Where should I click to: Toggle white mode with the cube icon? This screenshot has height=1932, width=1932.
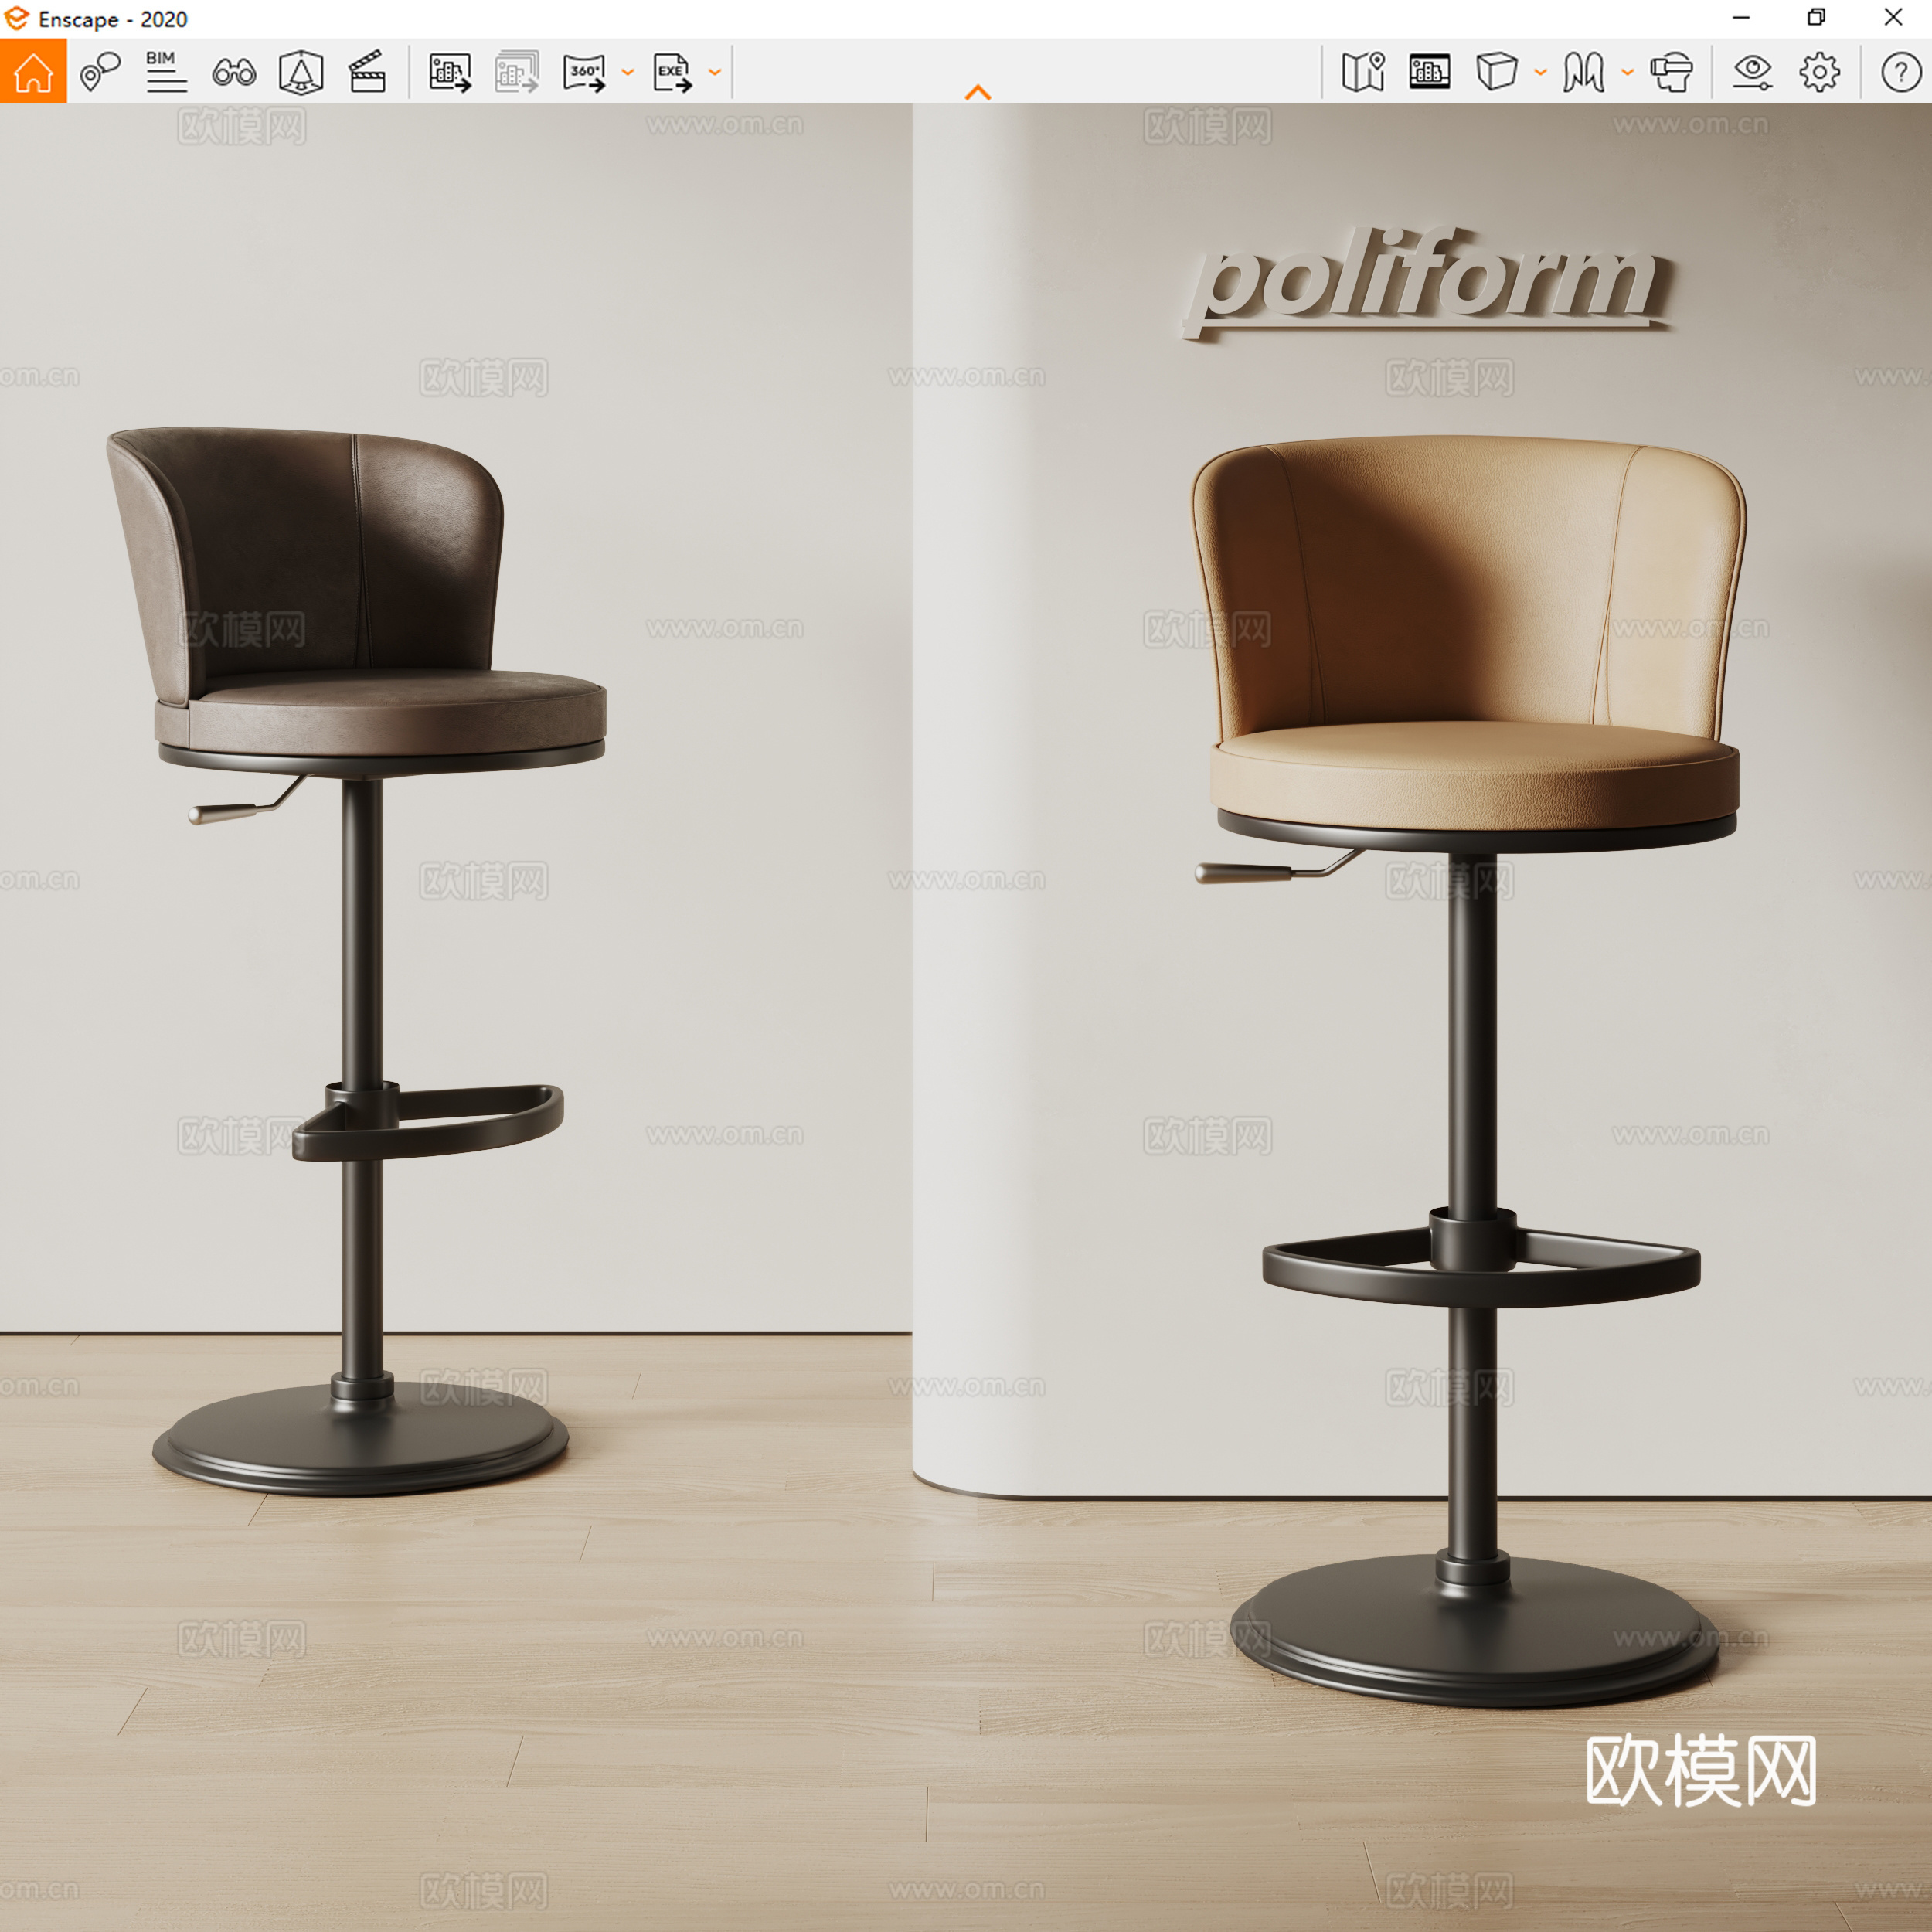[x=1496, y=72]
